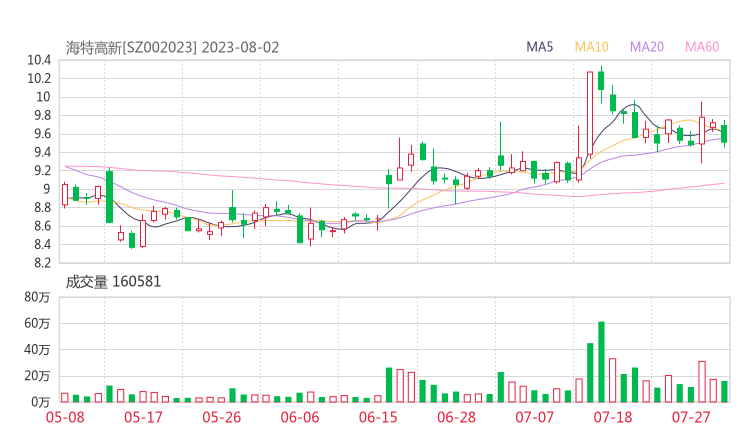
Task: Click the chart title 海特高新[SZ002023] 2023-08-02
Action: point(172,48)
